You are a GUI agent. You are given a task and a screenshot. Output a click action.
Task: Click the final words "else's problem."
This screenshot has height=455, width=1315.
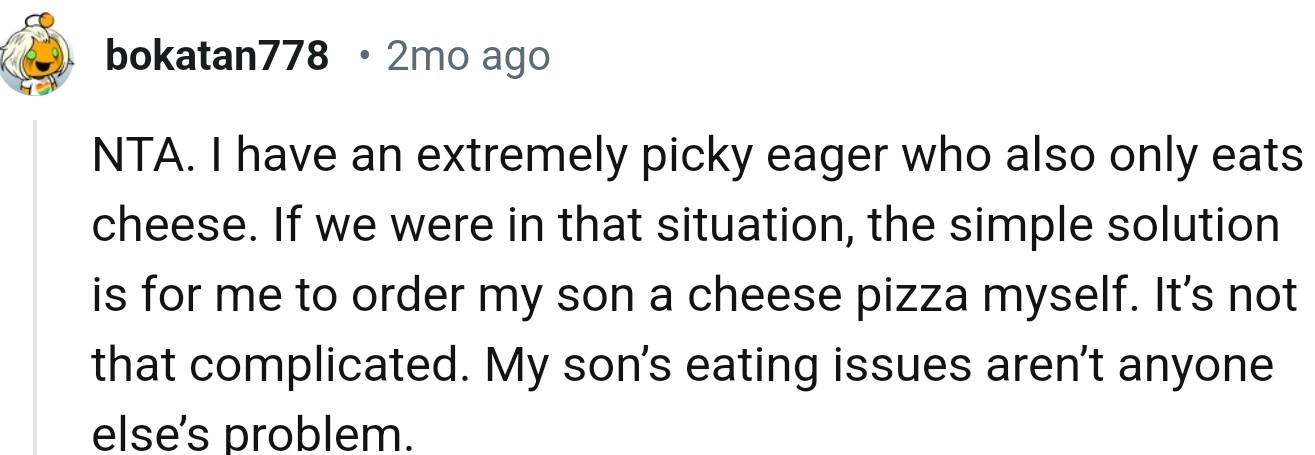click(253, 435)
